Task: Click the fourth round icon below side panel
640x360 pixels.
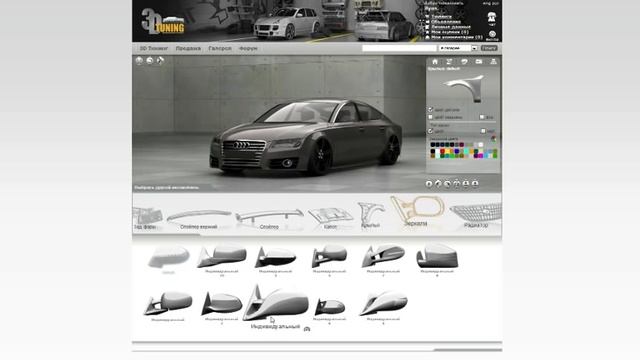Action: click(457, 184)
